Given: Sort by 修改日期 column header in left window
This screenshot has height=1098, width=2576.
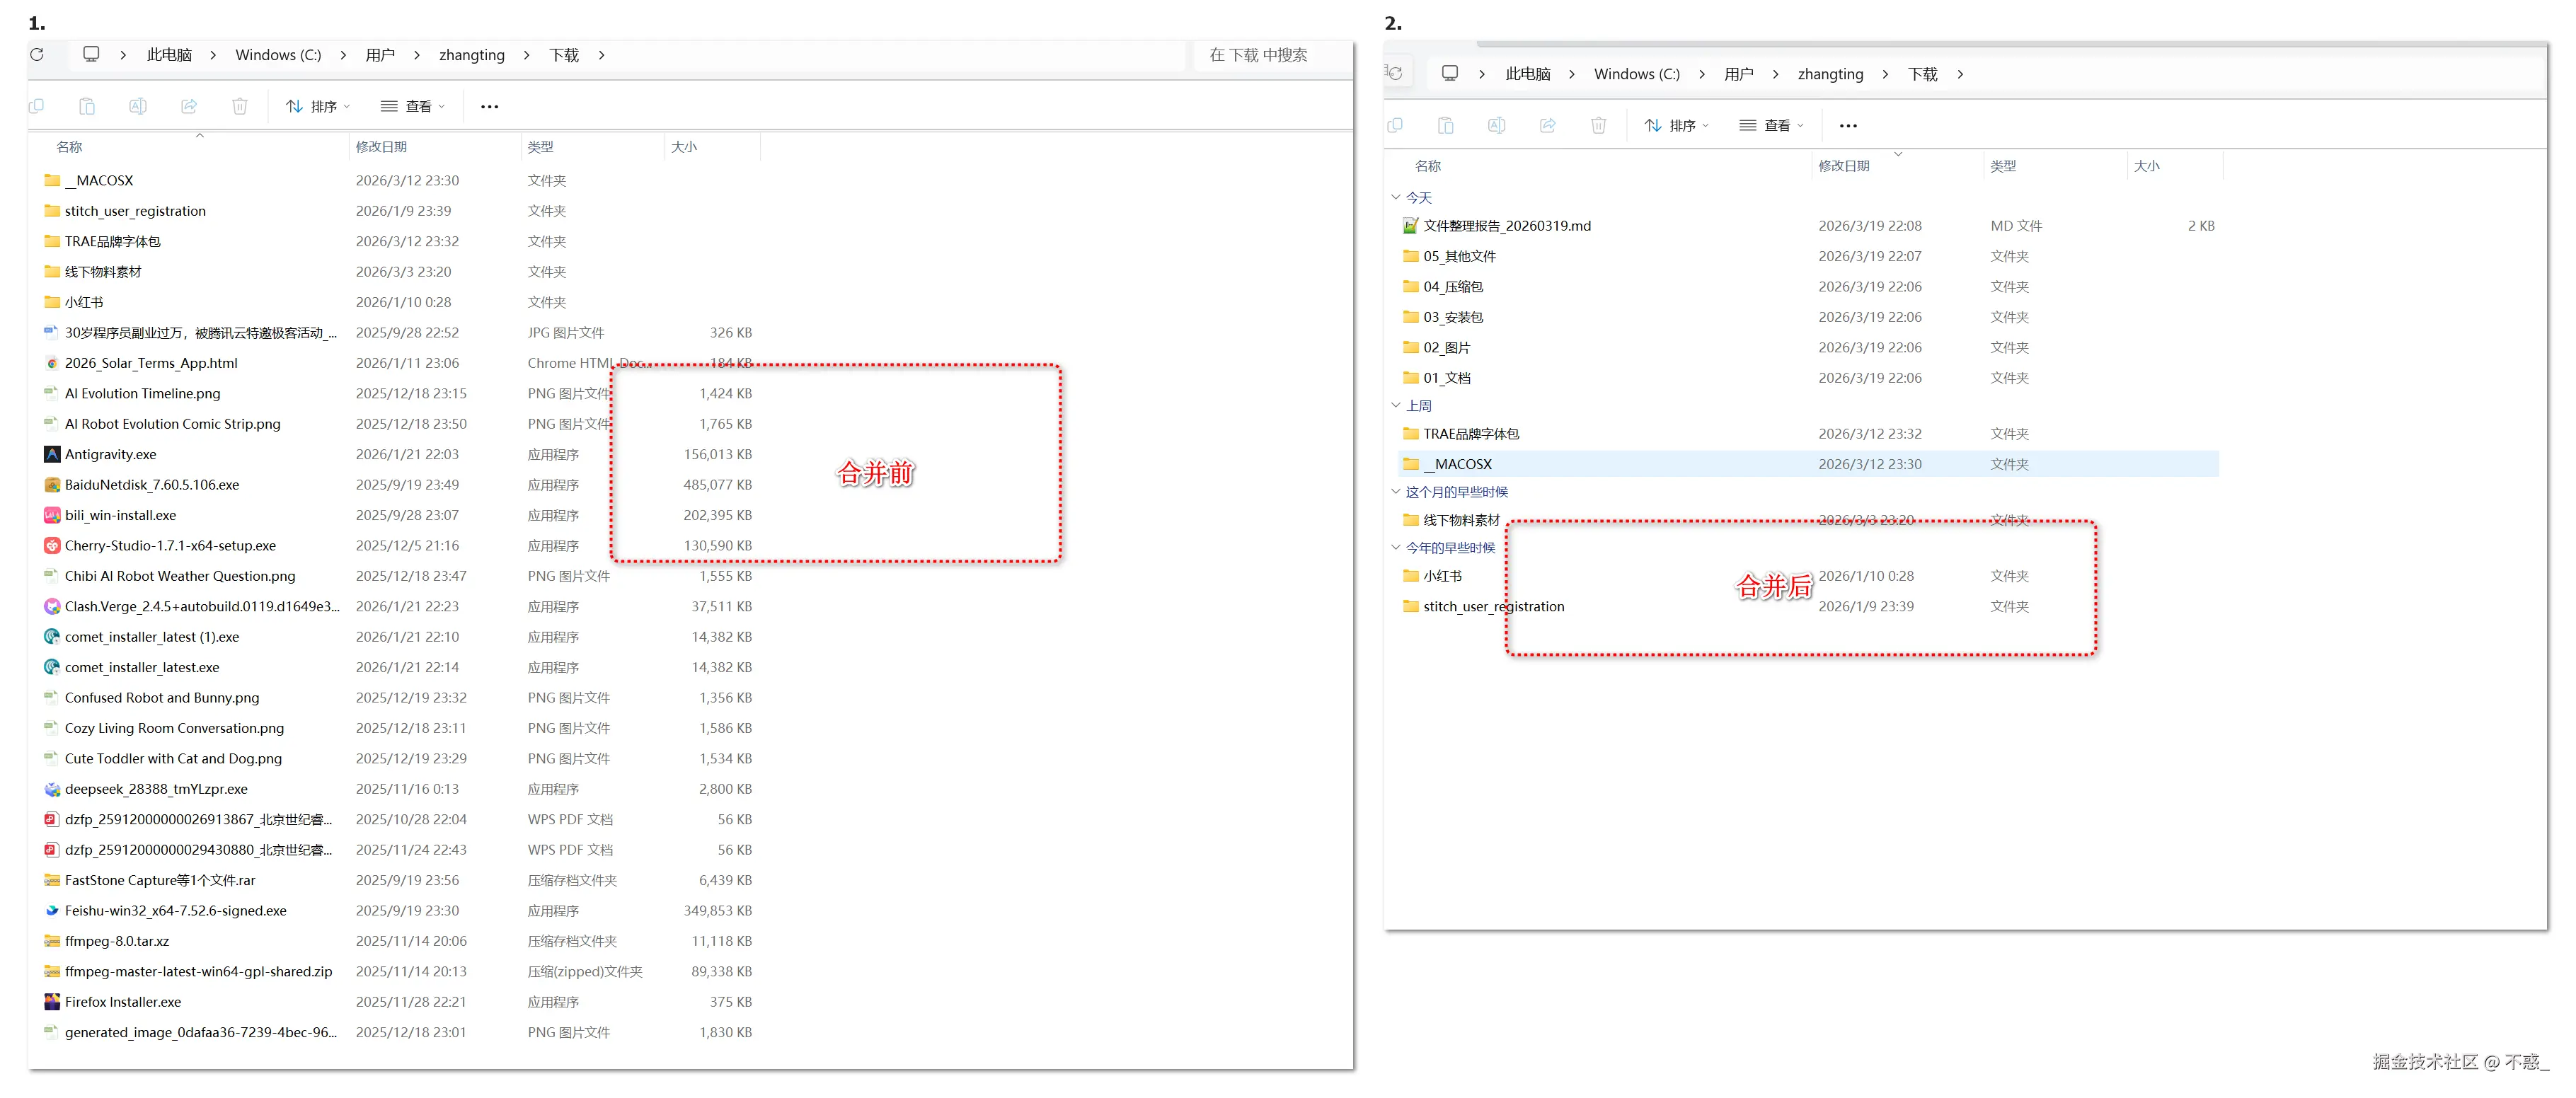Looking at the screenshot, I should point(381,147).
